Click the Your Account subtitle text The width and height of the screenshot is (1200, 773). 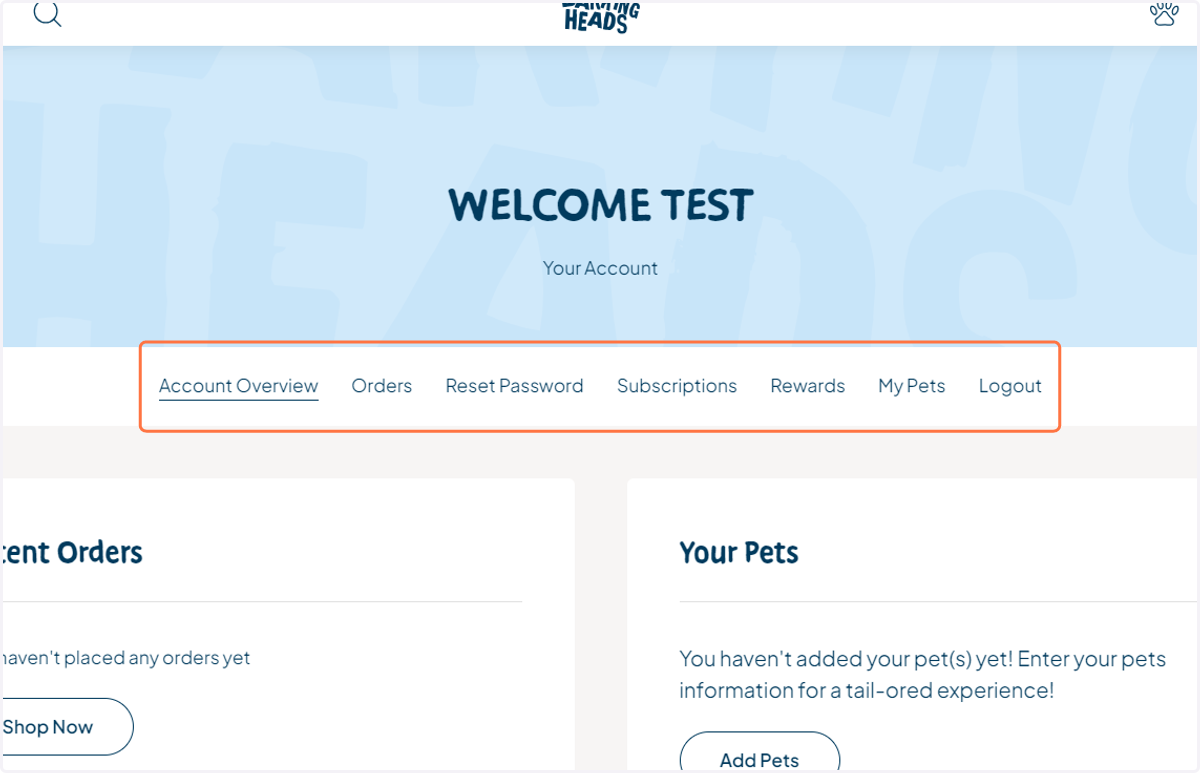600,268
